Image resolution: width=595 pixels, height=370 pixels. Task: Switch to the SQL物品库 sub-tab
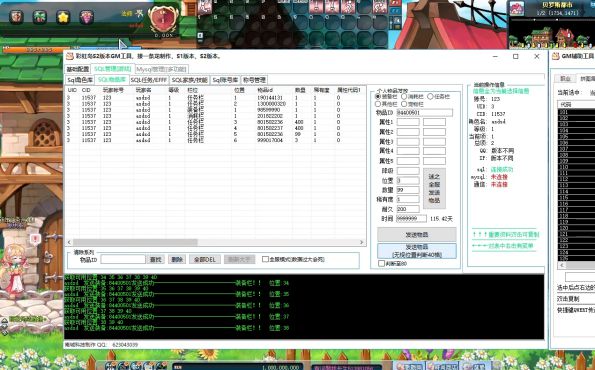coord(112,79)
